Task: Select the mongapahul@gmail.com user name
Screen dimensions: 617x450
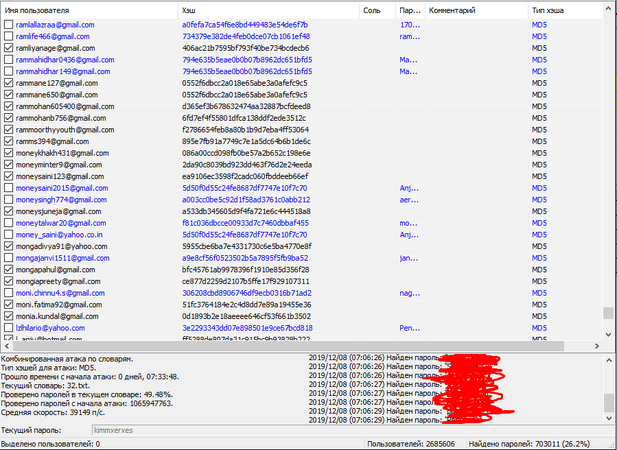Action: 55,270
